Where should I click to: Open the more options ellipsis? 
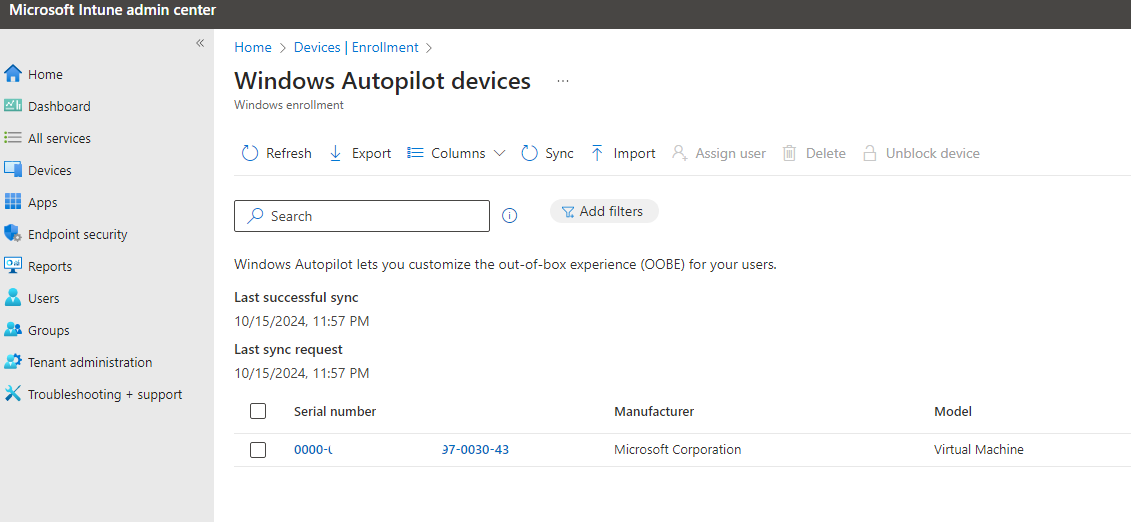(x=563, y=81)
